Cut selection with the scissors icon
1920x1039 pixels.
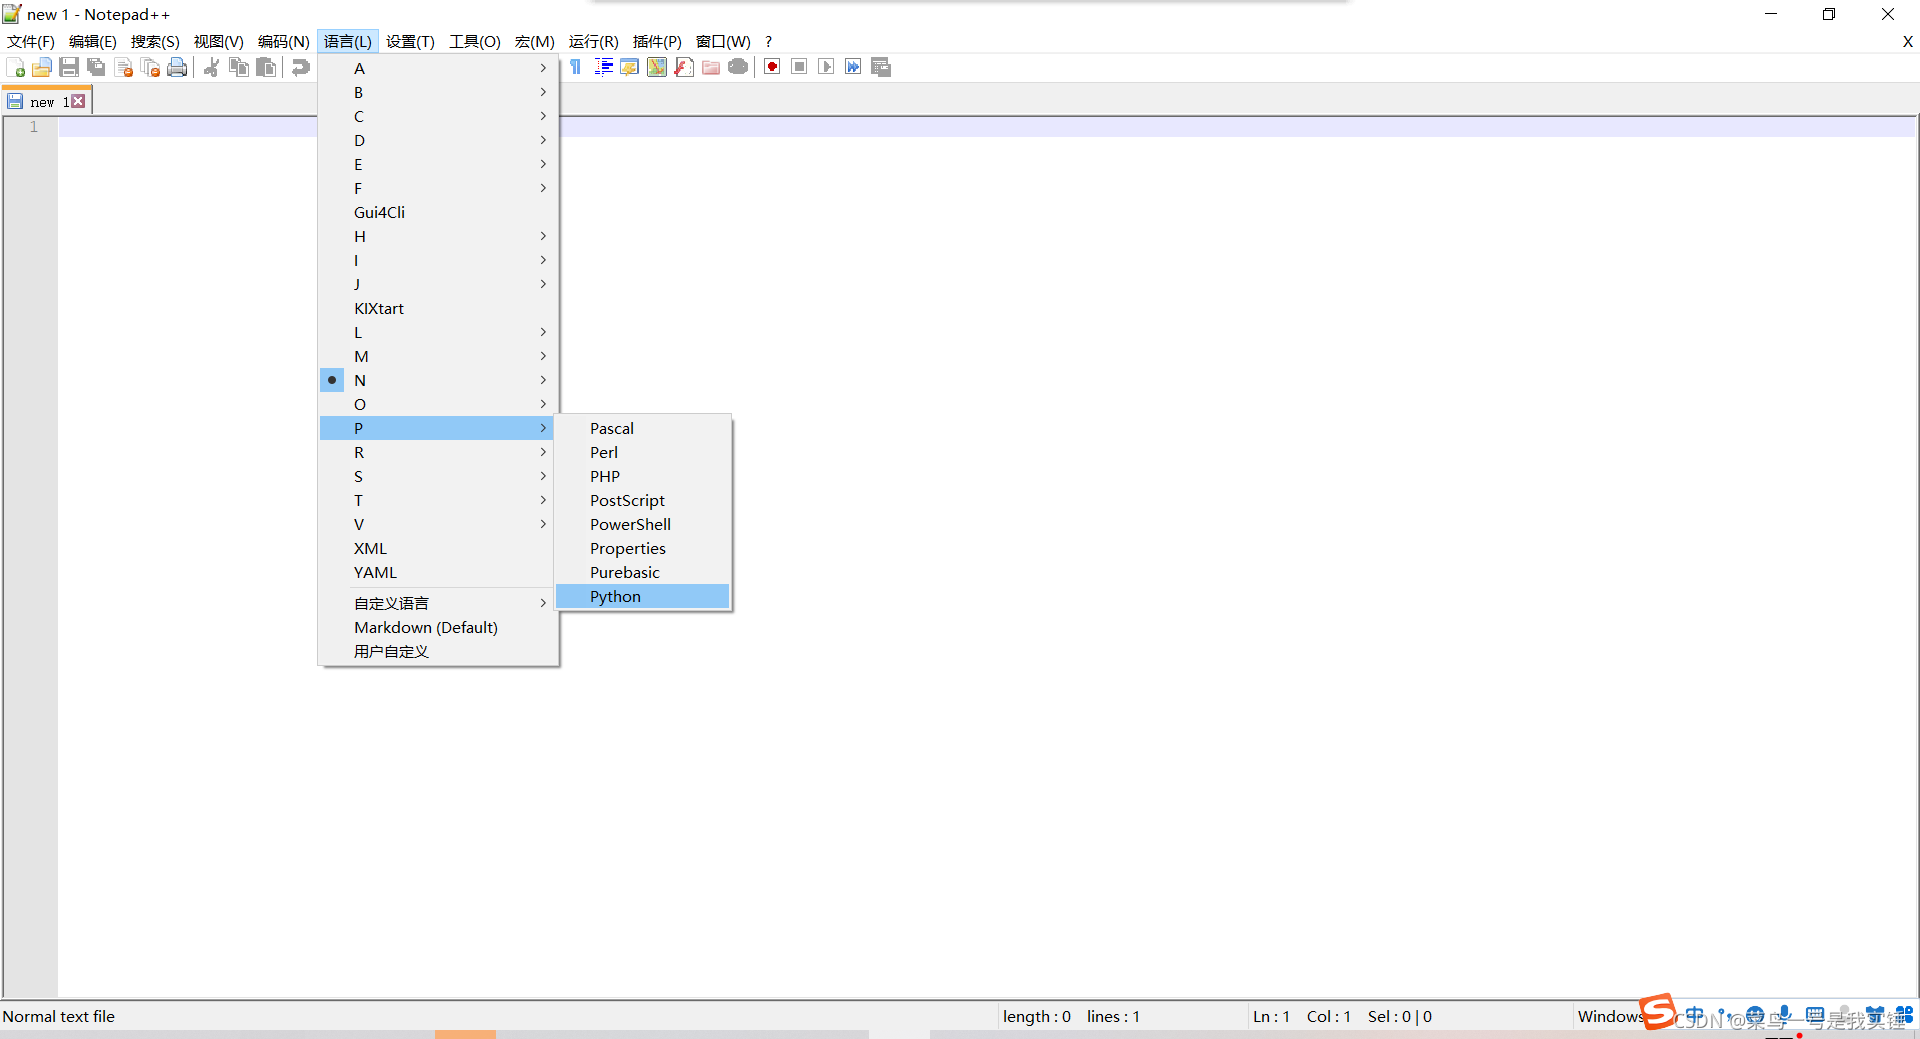point(211,67)
